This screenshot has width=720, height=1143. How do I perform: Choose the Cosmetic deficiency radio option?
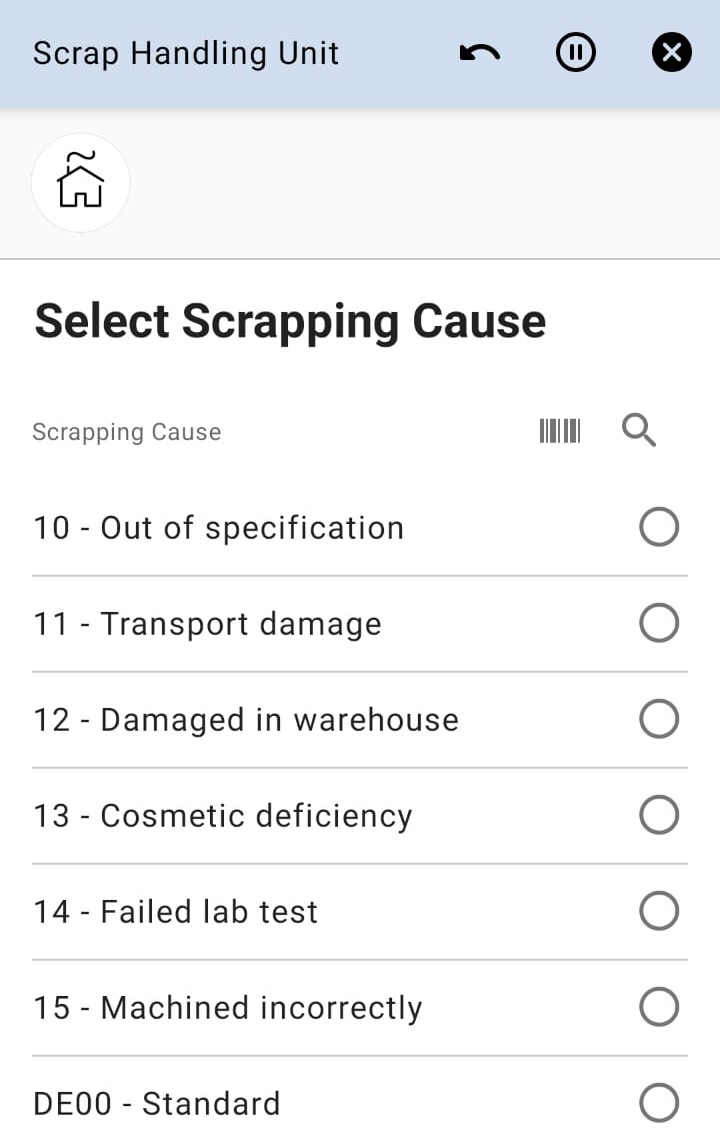[659, 815]
